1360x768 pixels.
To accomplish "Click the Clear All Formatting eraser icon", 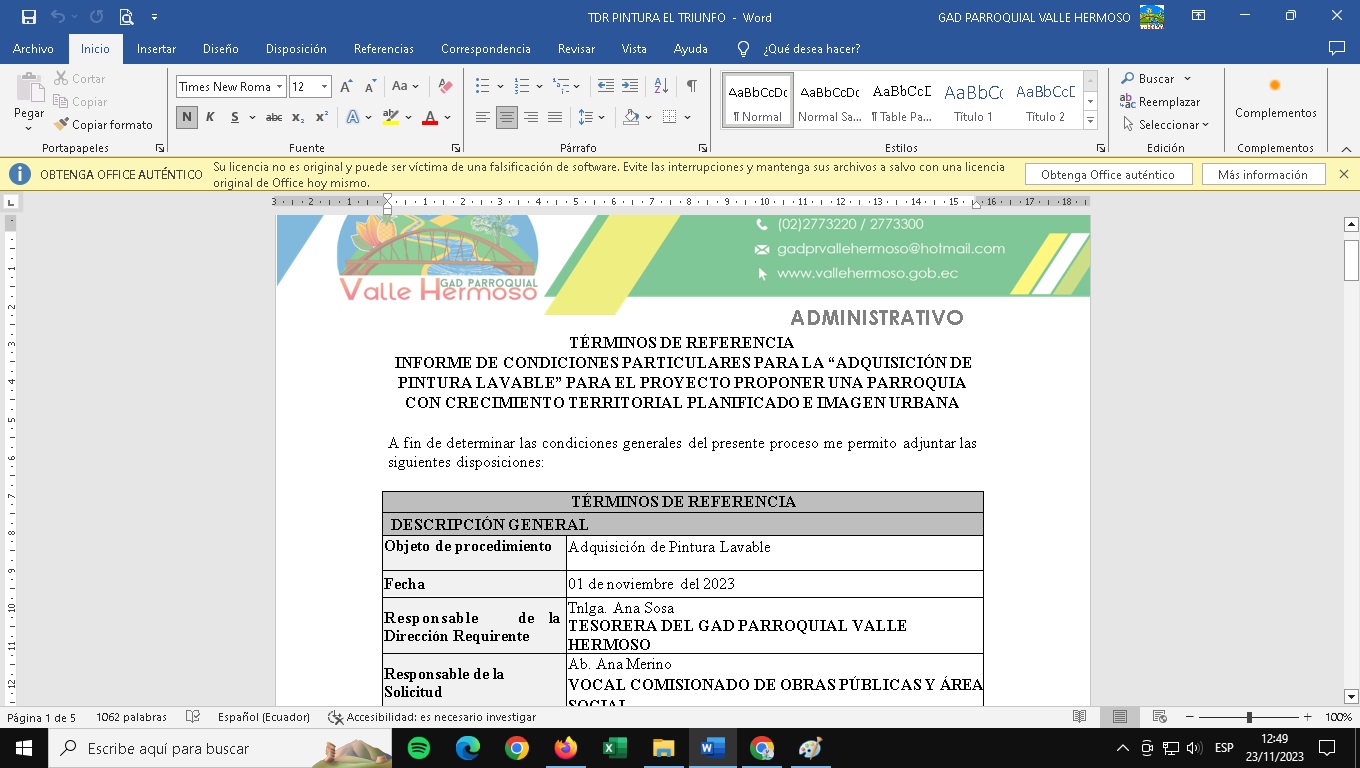I will (x=446, y=87).
